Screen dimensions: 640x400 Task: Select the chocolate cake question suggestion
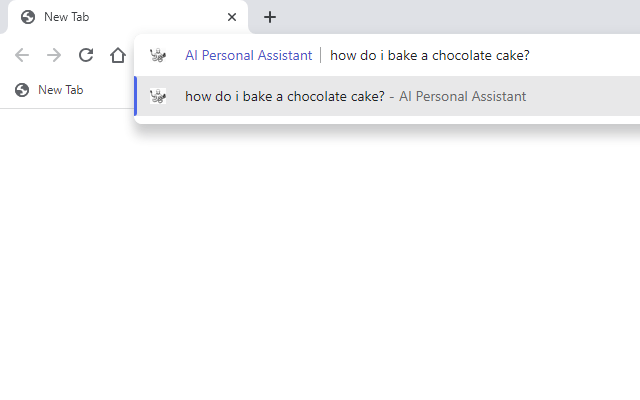coord(285,96)
